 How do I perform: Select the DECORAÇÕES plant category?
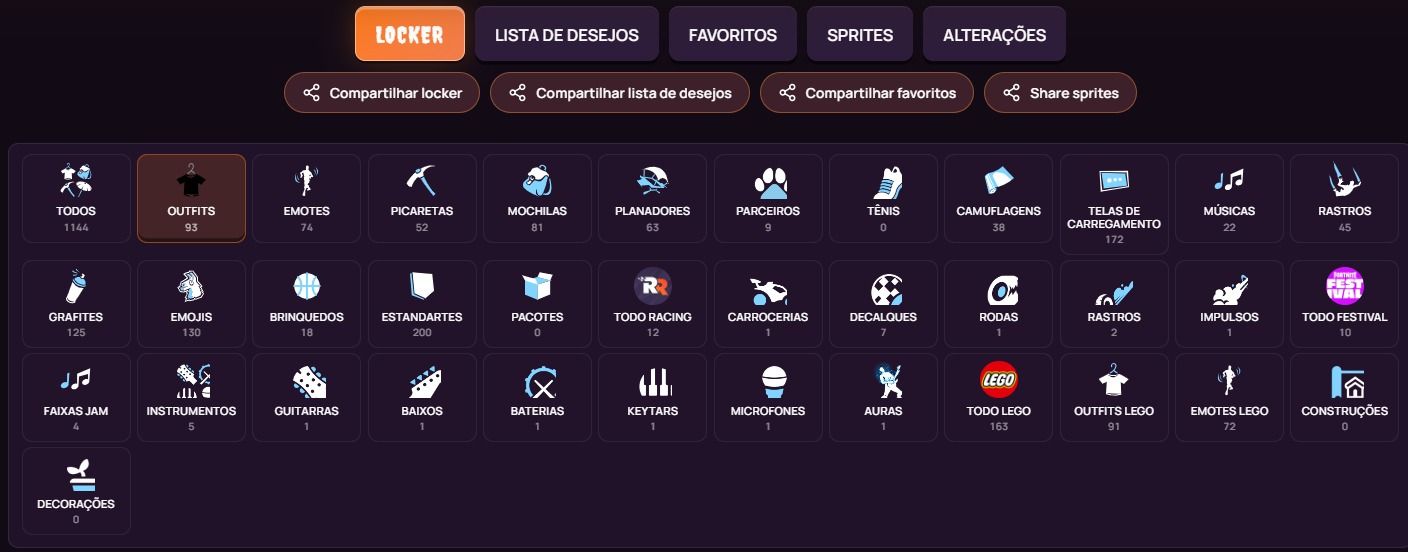click(x=76, y=491)
